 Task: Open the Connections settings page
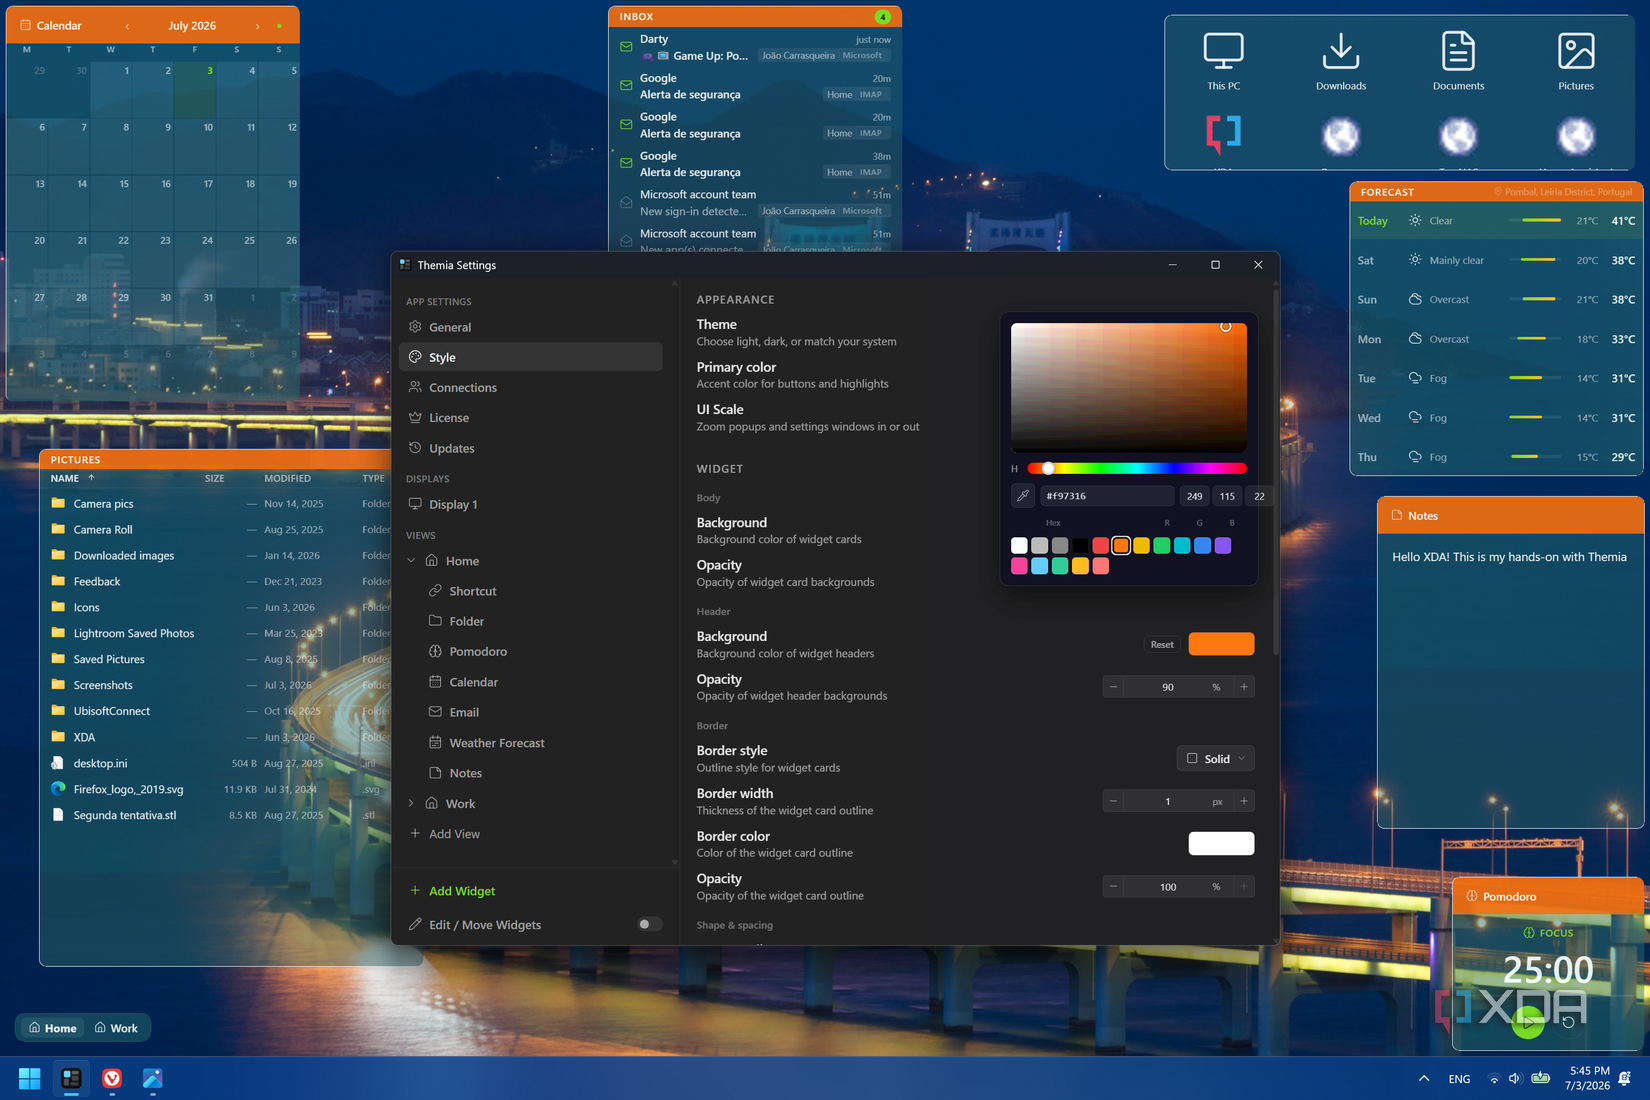(x=530, y=387)
